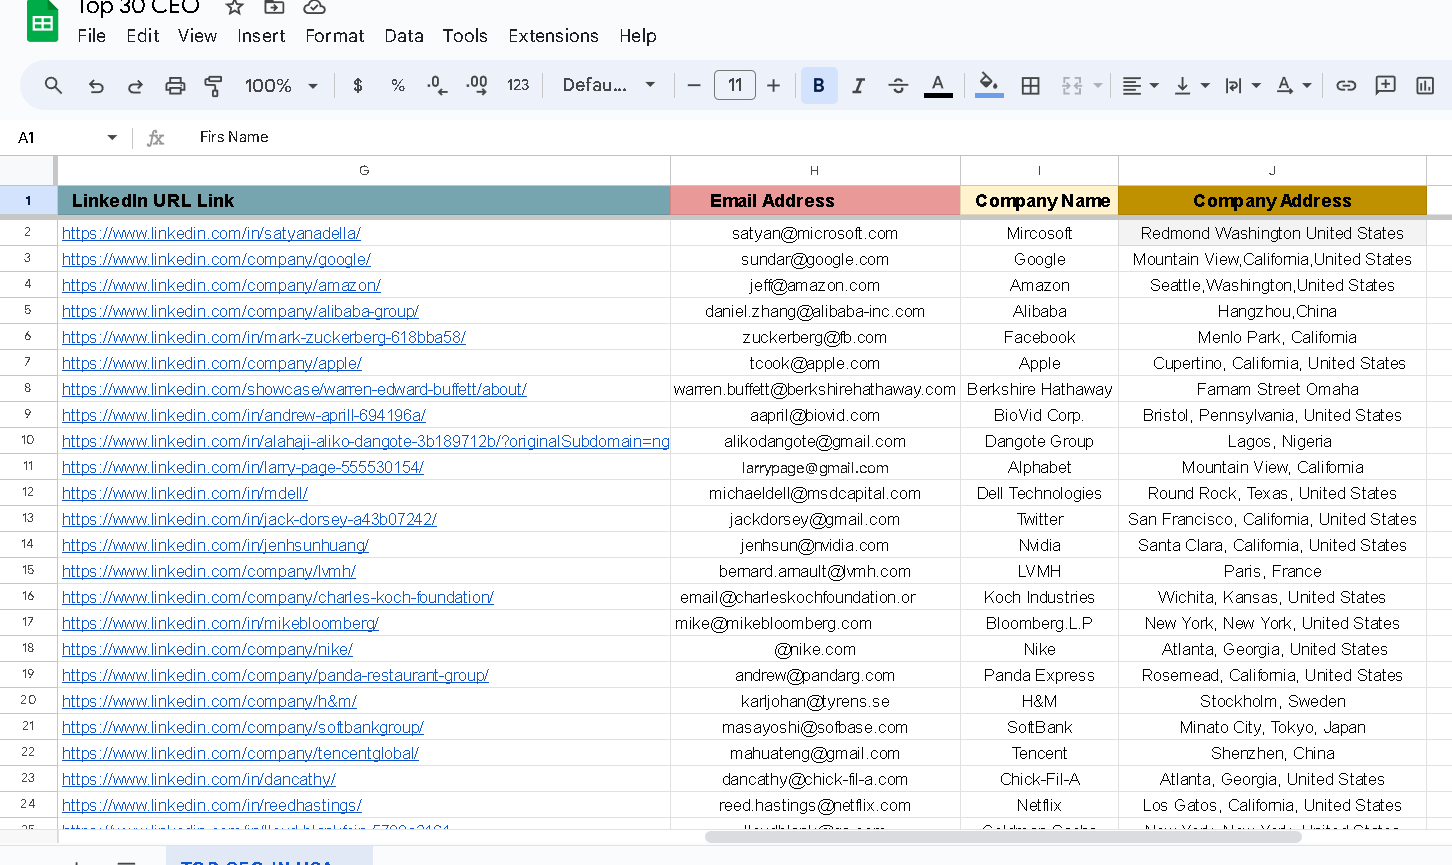
Task: Open more number formats (123)
Action: [518, 86]
